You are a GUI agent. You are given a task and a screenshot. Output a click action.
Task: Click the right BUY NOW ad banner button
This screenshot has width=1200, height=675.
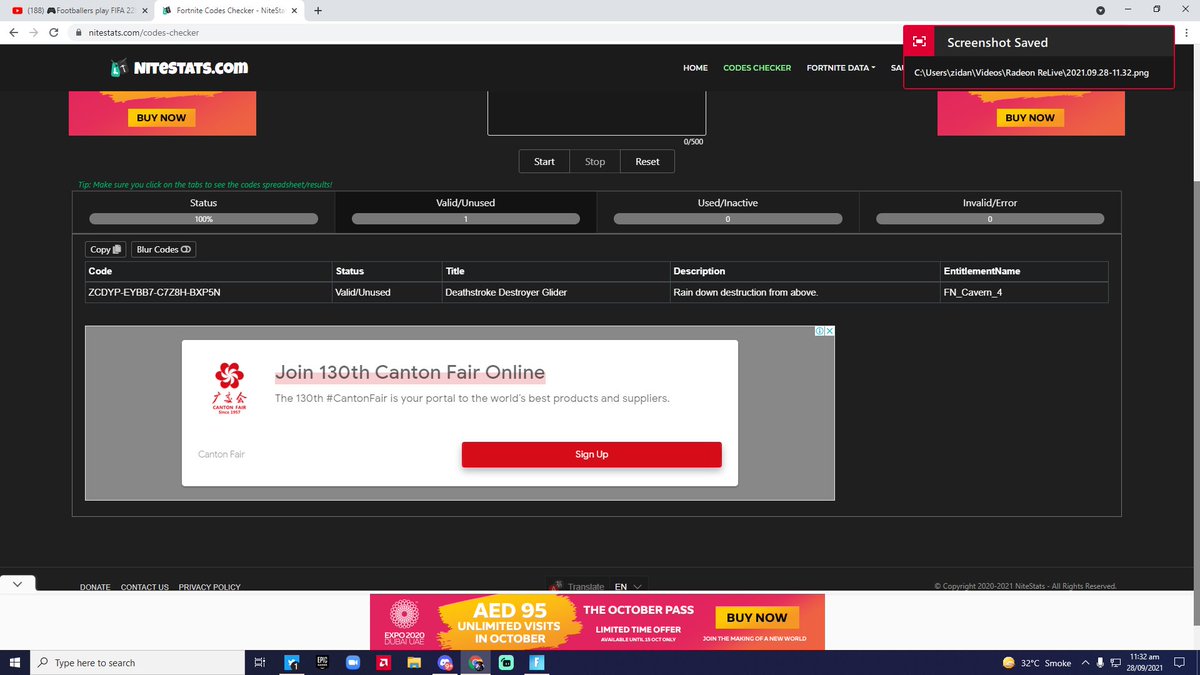[x=1029, y=117]
